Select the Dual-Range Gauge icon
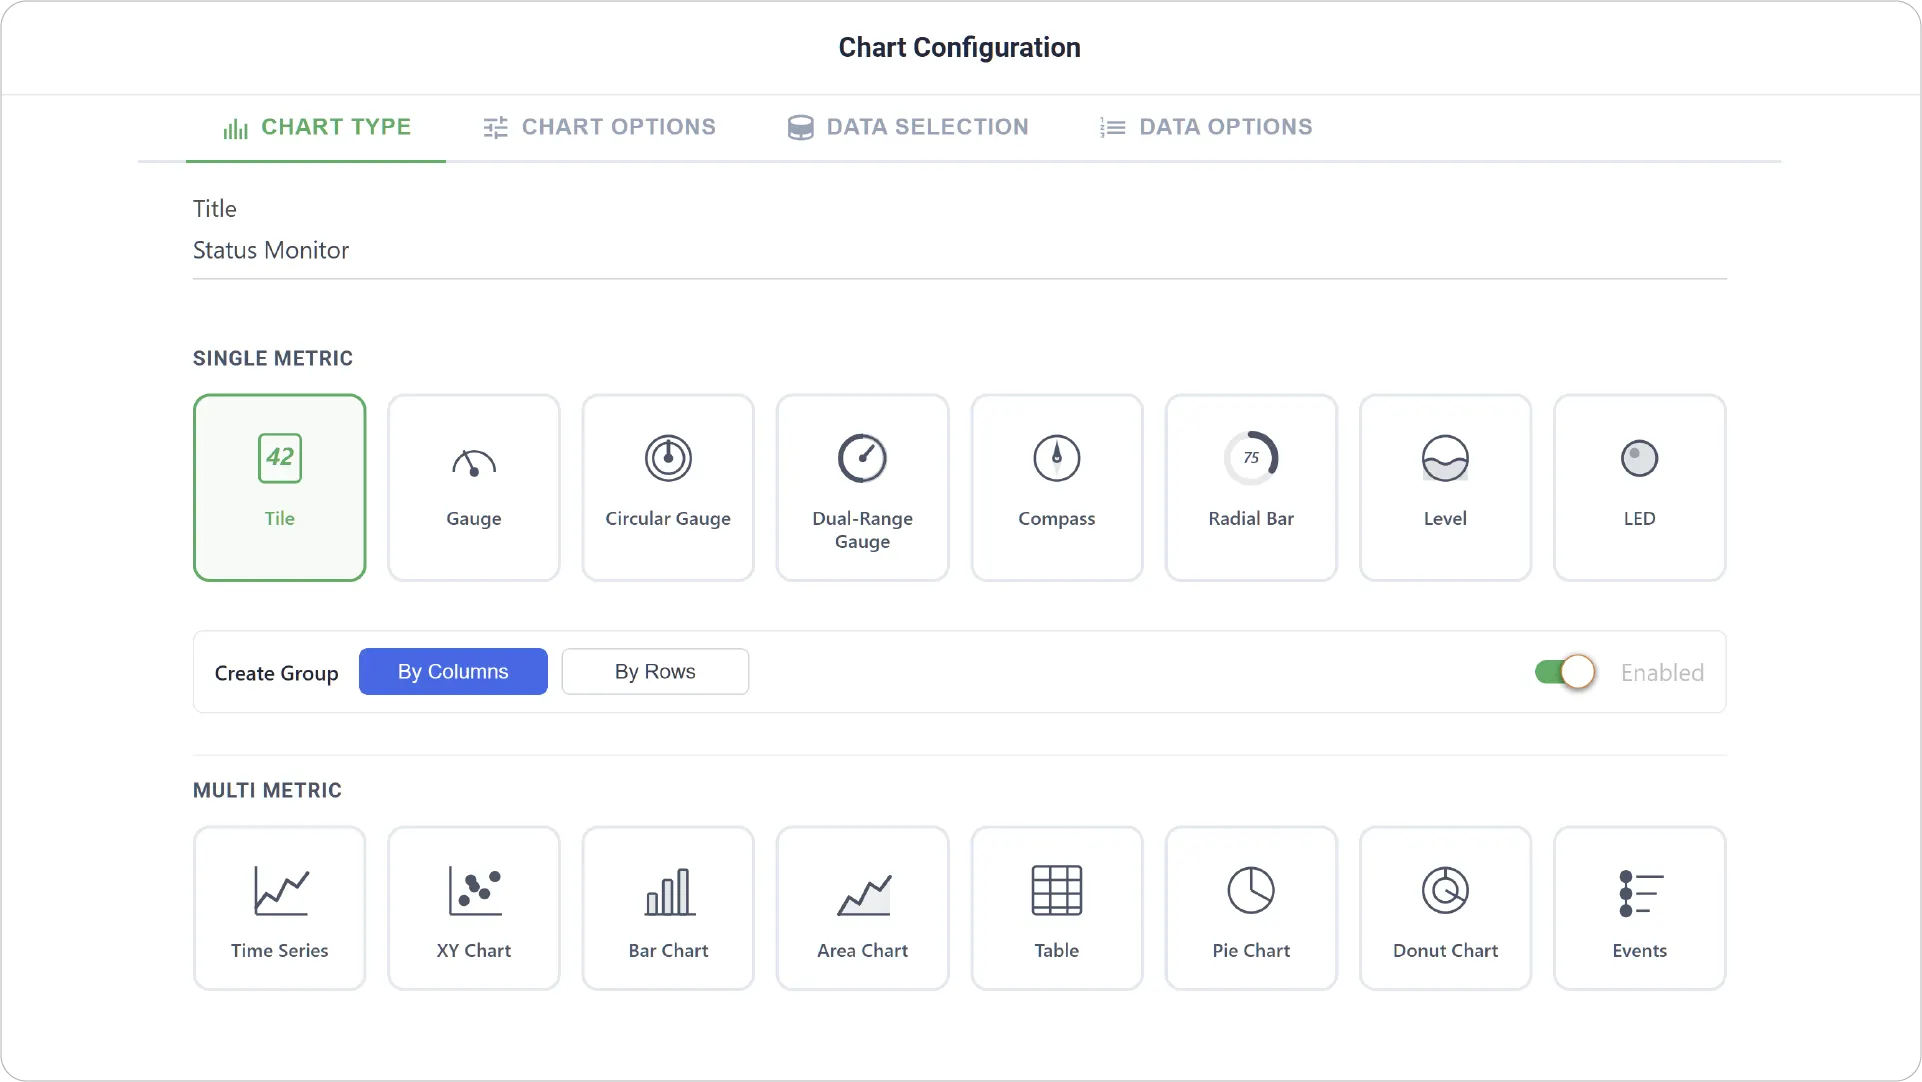 click(x=862, y=458)
